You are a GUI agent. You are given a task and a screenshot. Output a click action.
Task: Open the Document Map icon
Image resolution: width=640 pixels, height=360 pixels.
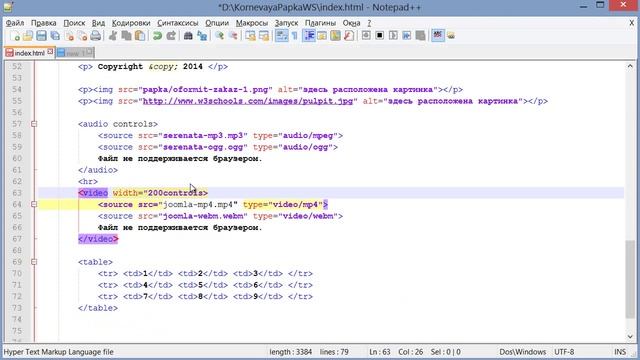click(336, 36)
